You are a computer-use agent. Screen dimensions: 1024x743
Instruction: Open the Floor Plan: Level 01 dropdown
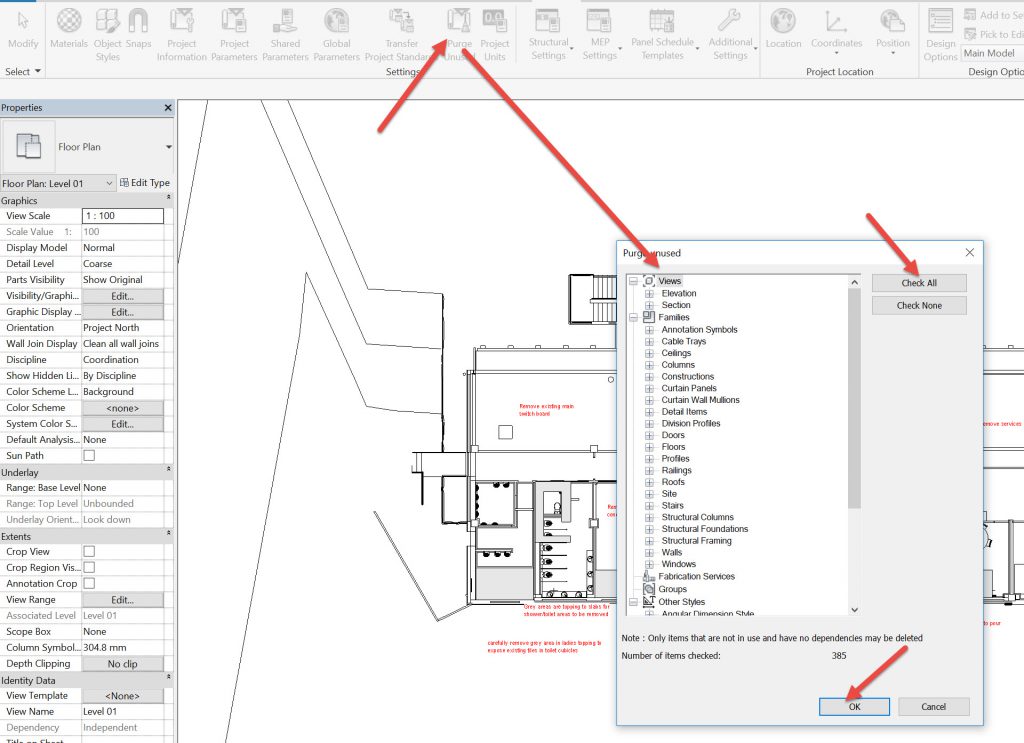(x=58, y=183)
